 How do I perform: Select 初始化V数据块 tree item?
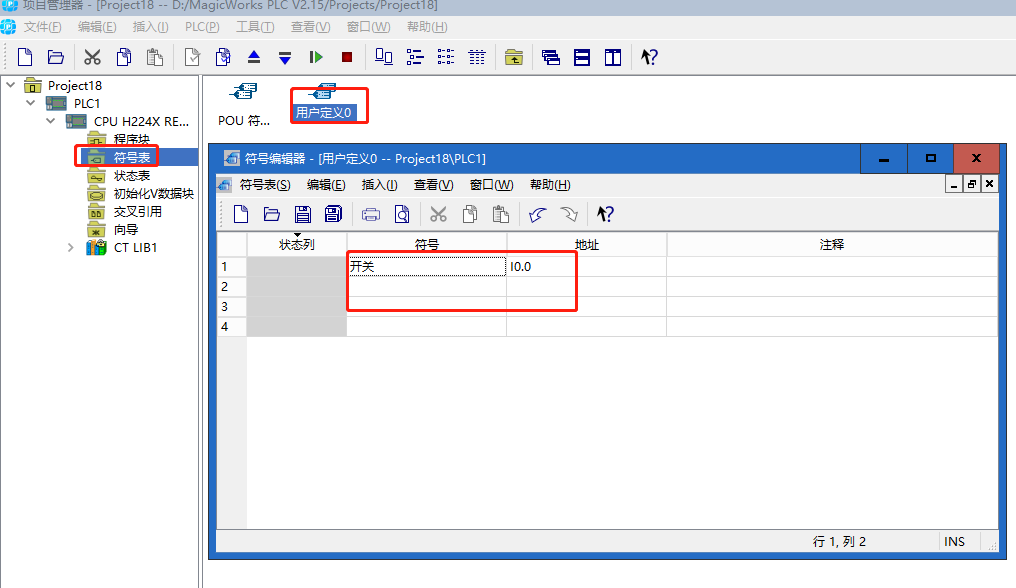click(154, 193)
